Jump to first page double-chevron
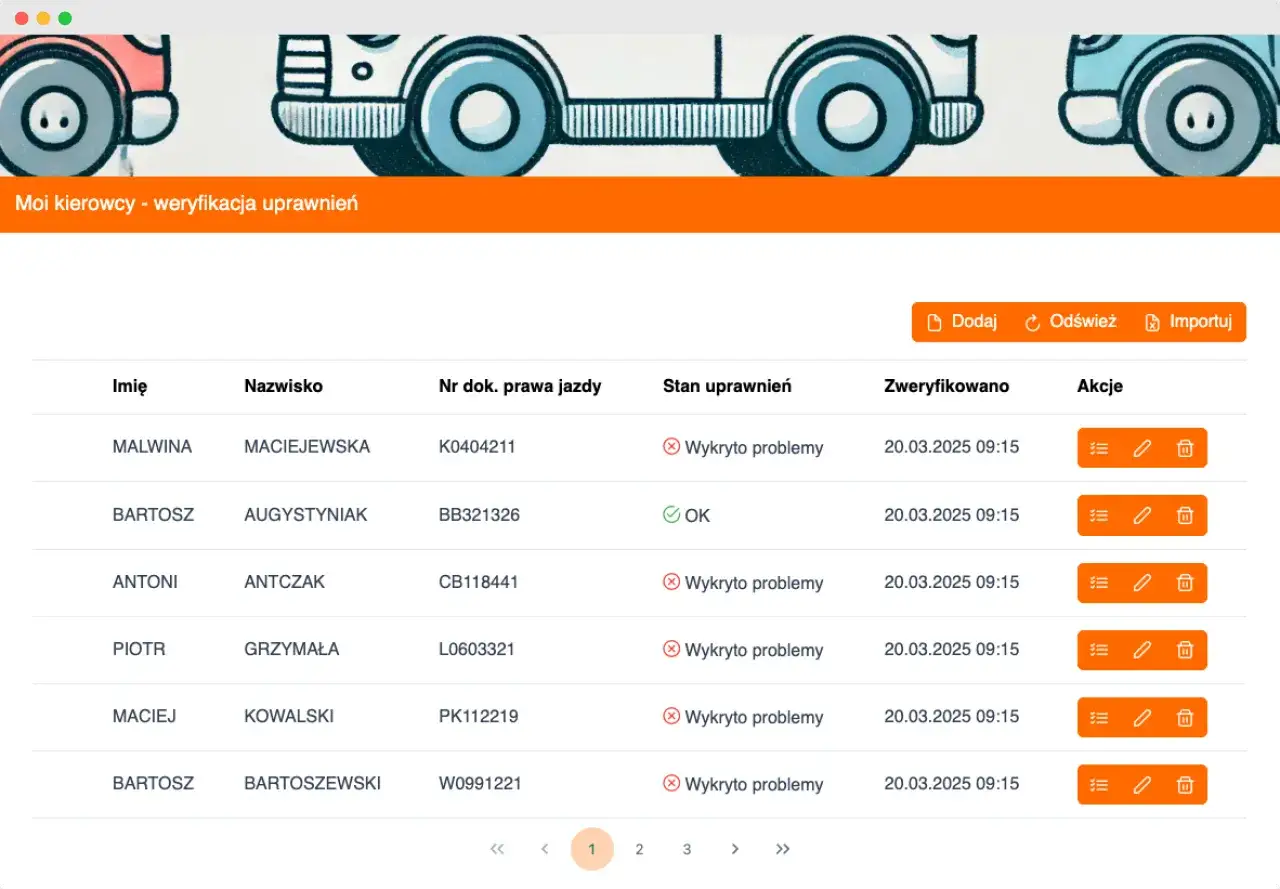Viewport: 1280px width, 889px height. tap(497, 849)
